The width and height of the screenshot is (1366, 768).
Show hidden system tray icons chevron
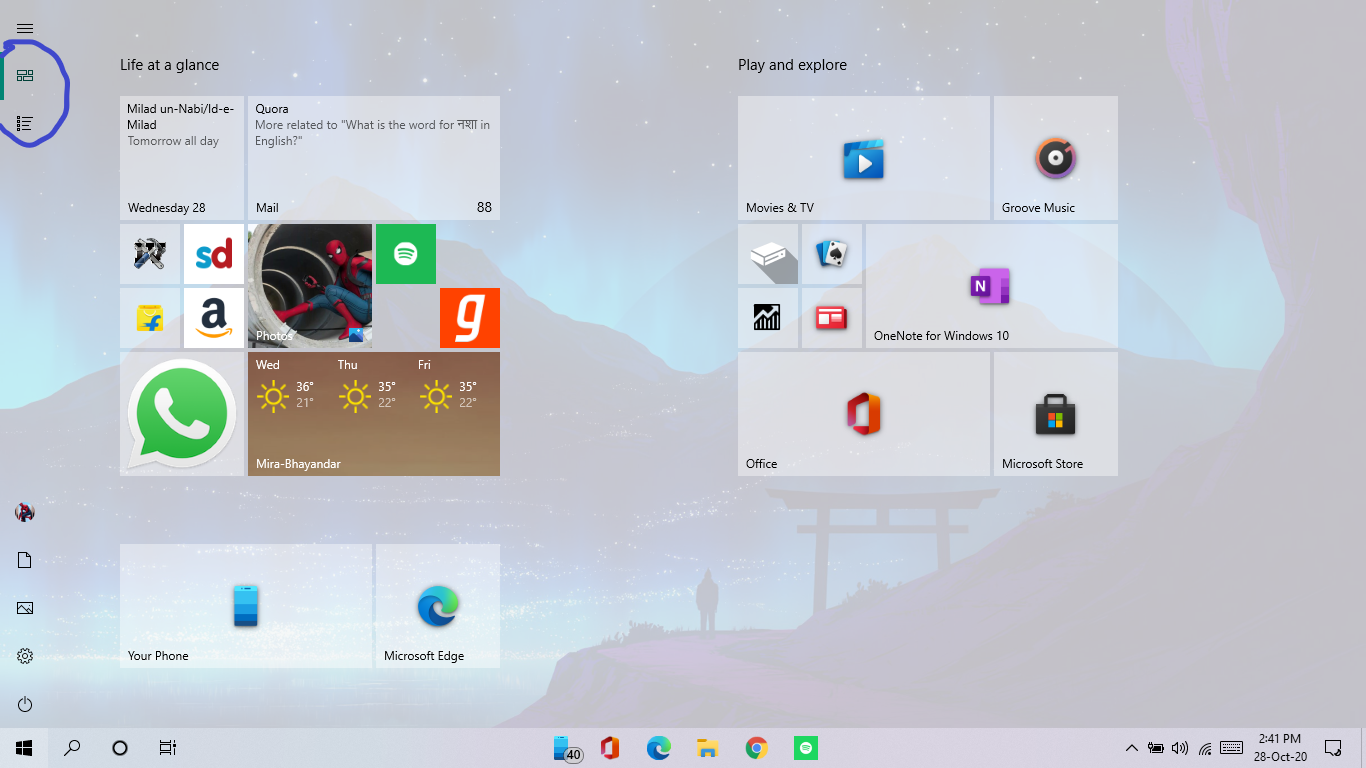click(1132, 748)
